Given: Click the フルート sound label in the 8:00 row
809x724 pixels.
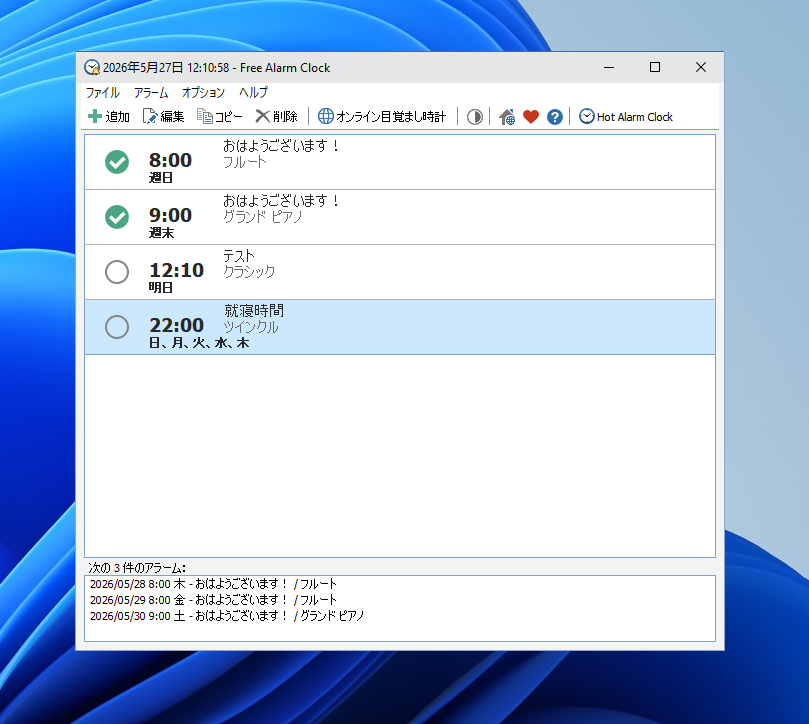Looking at the screenshot, I should 245,162.
